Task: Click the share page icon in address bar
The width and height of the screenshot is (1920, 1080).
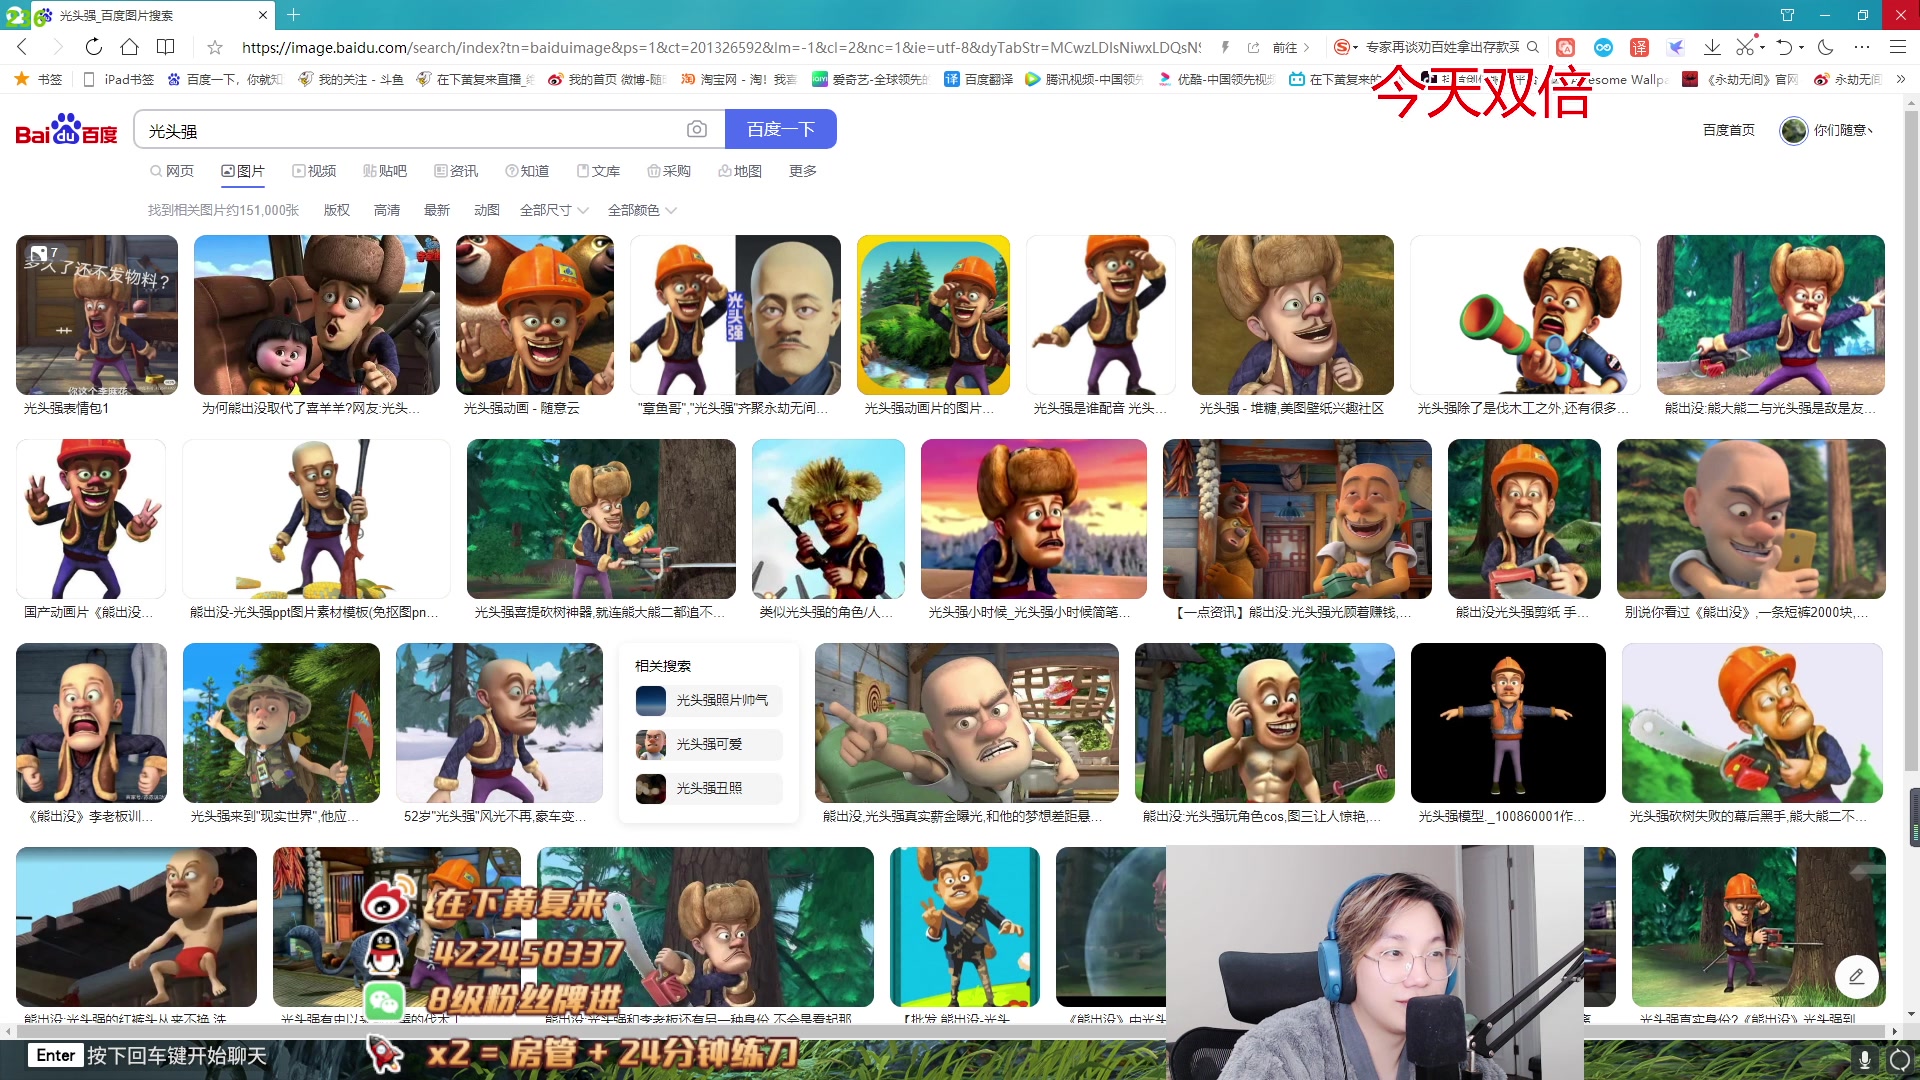Action: tap(1253, 47)
